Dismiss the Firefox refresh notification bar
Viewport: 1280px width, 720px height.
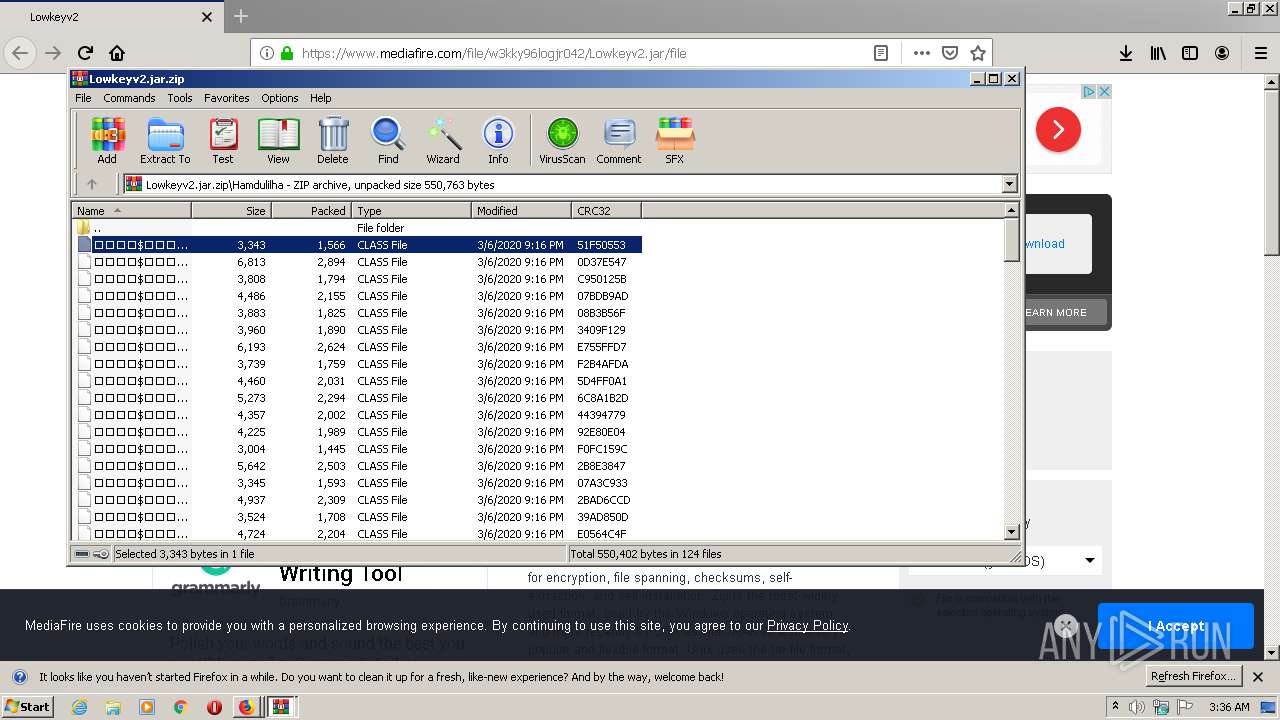click(1258, 677)
